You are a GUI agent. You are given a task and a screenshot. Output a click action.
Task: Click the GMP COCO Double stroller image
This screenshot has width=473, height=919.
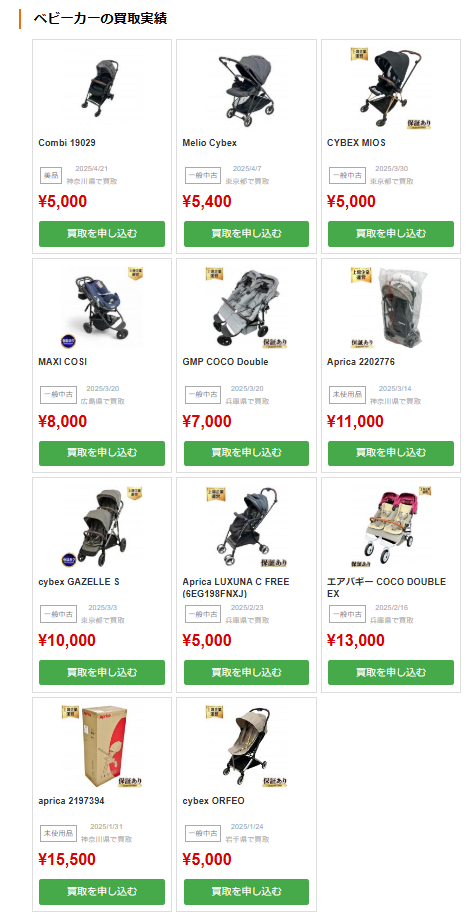[x=246, y=307]
